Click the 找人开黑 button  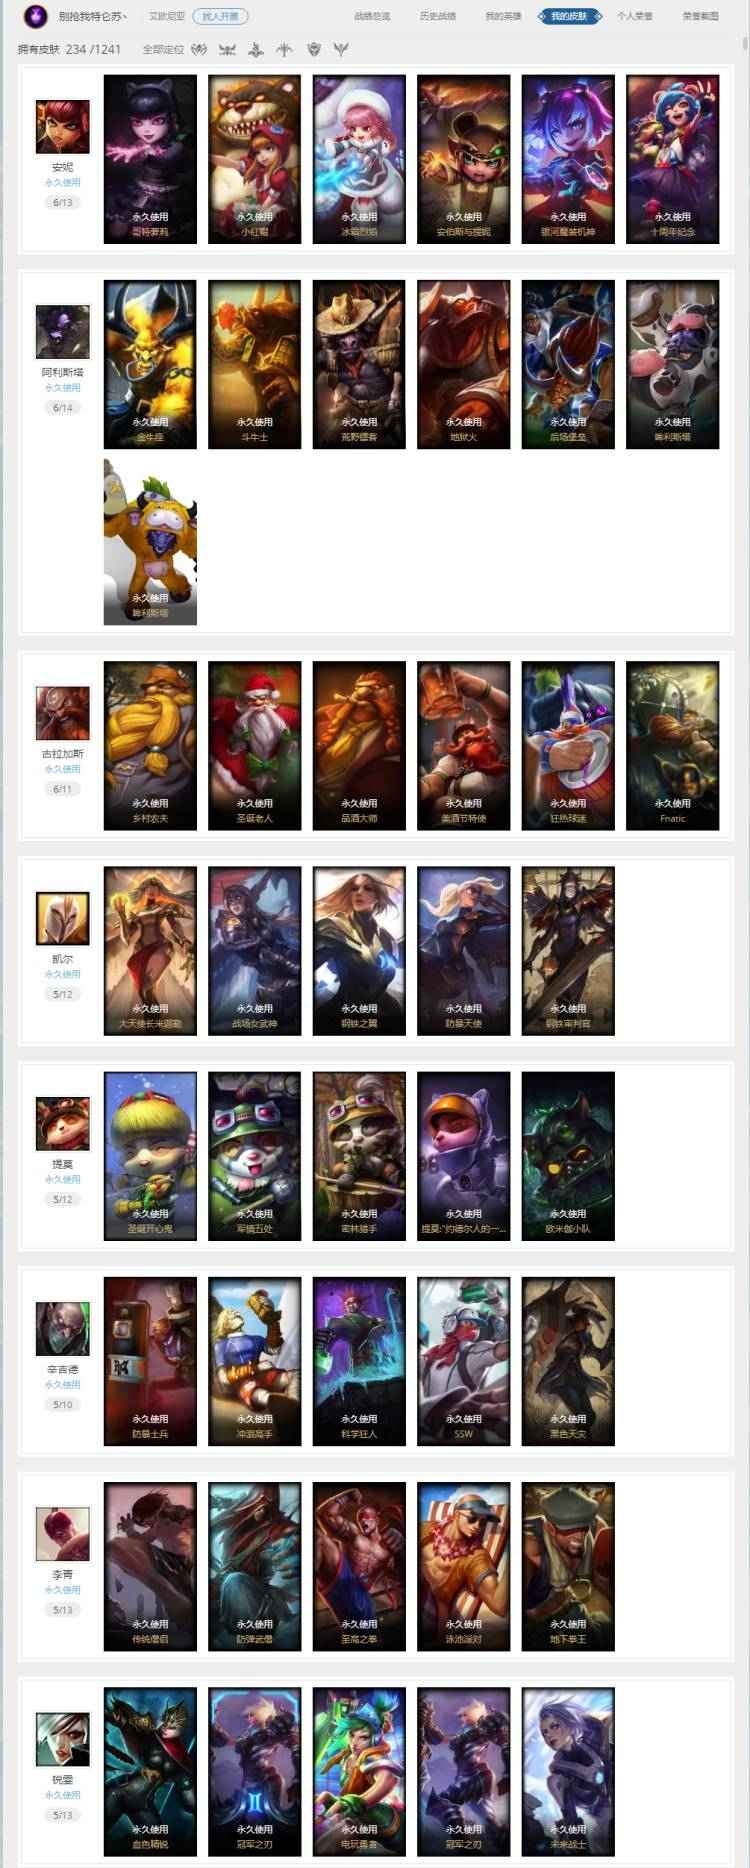pyautogui.click(x=220, y=16)
